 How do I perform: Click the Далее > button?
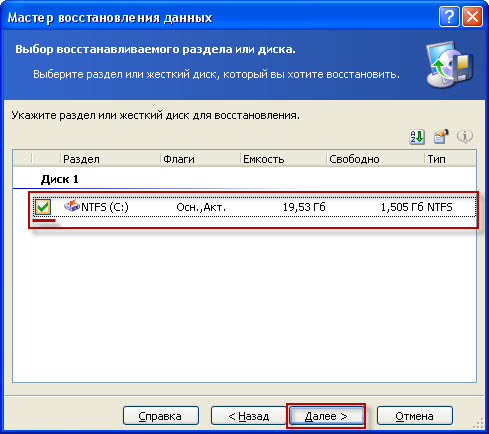coord(326,416)
